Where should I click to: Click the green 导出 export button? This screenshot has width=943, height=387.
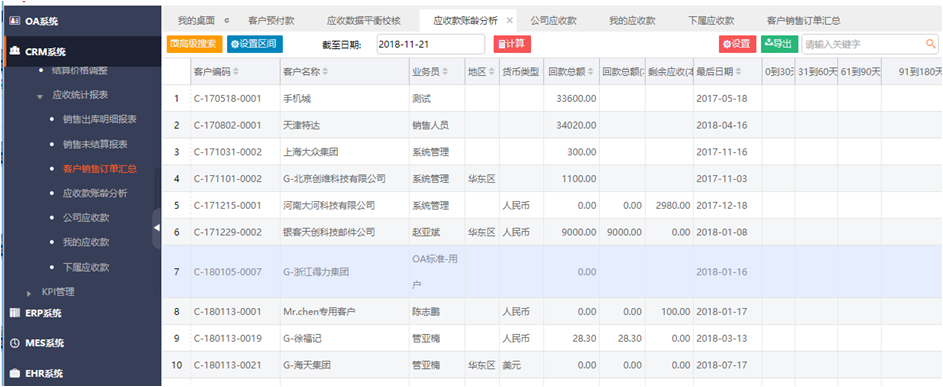coord(779,44)
